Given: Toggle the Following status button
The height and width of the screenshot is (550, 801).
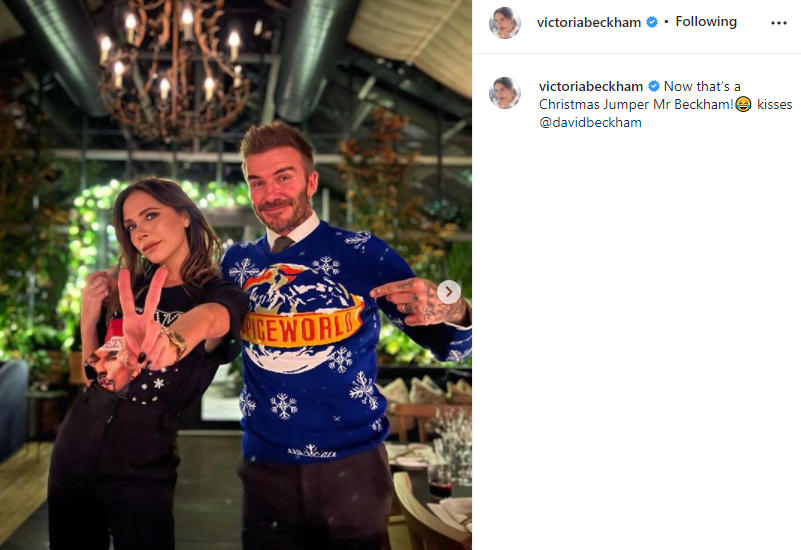Looking at the screenshot, I should pos(706,21).
